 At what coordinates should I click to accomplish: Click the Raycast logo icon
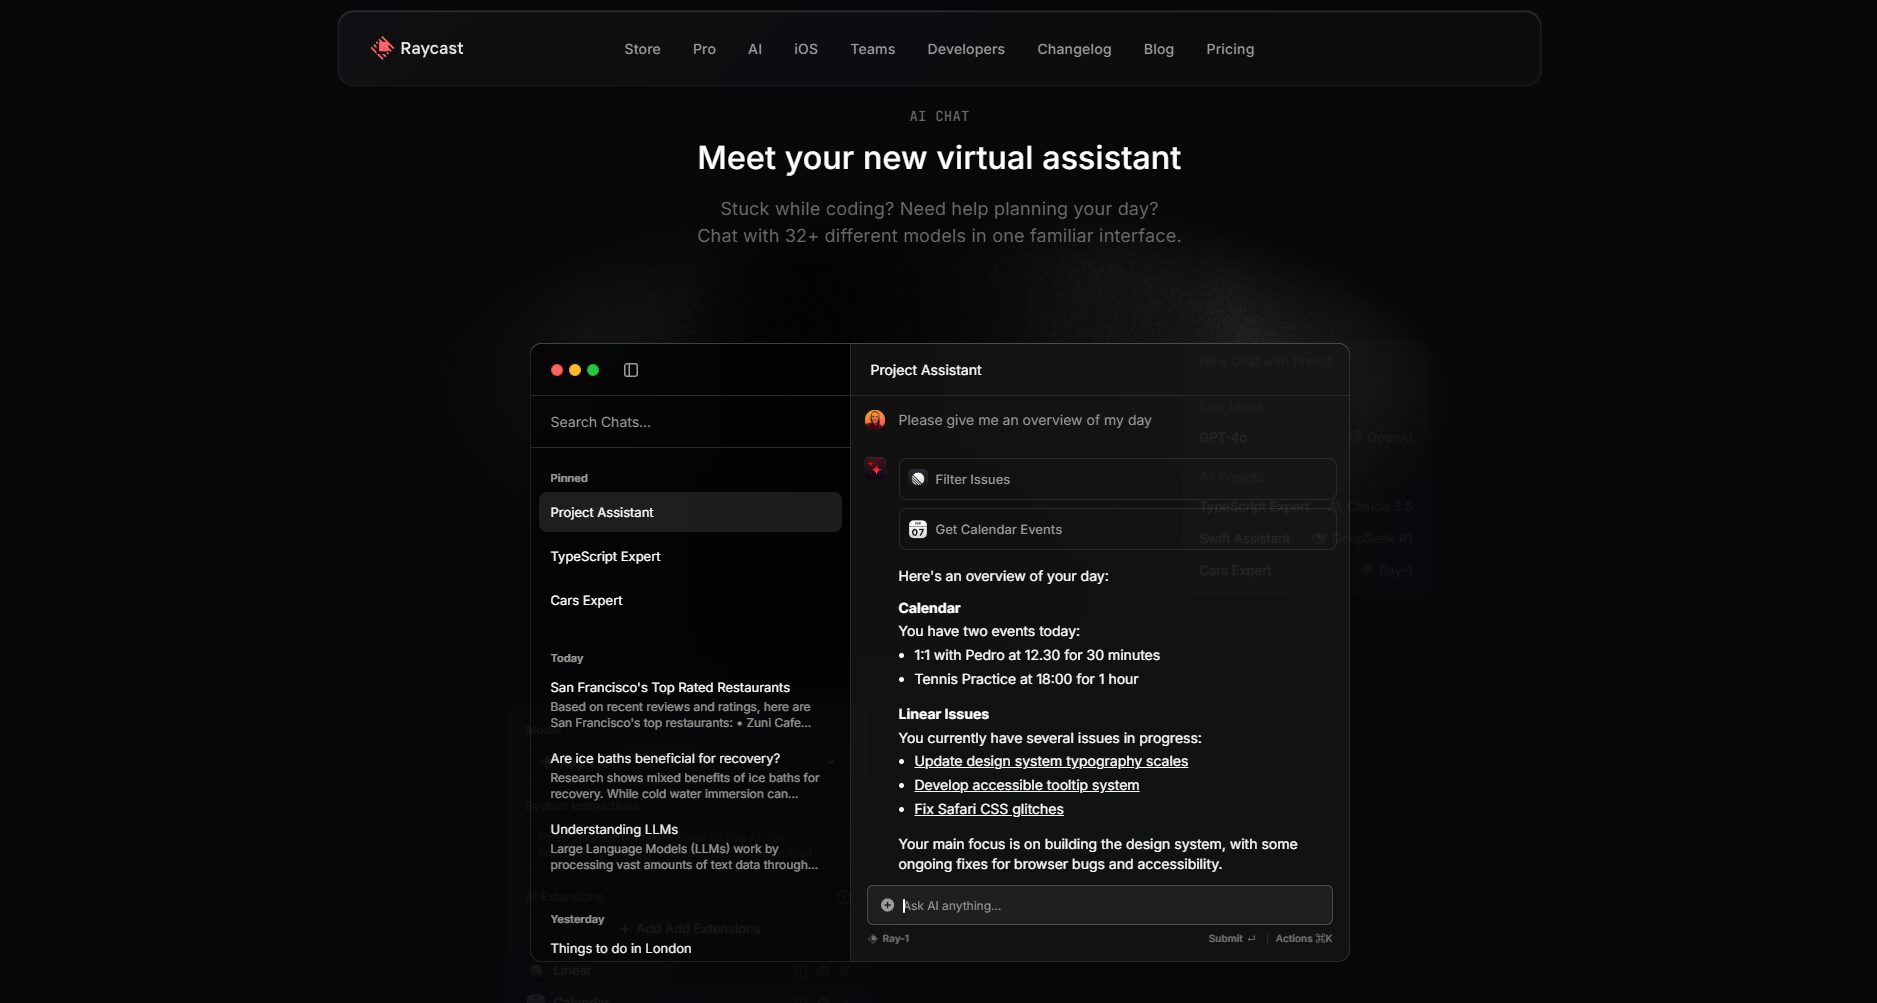coord(382,48)
